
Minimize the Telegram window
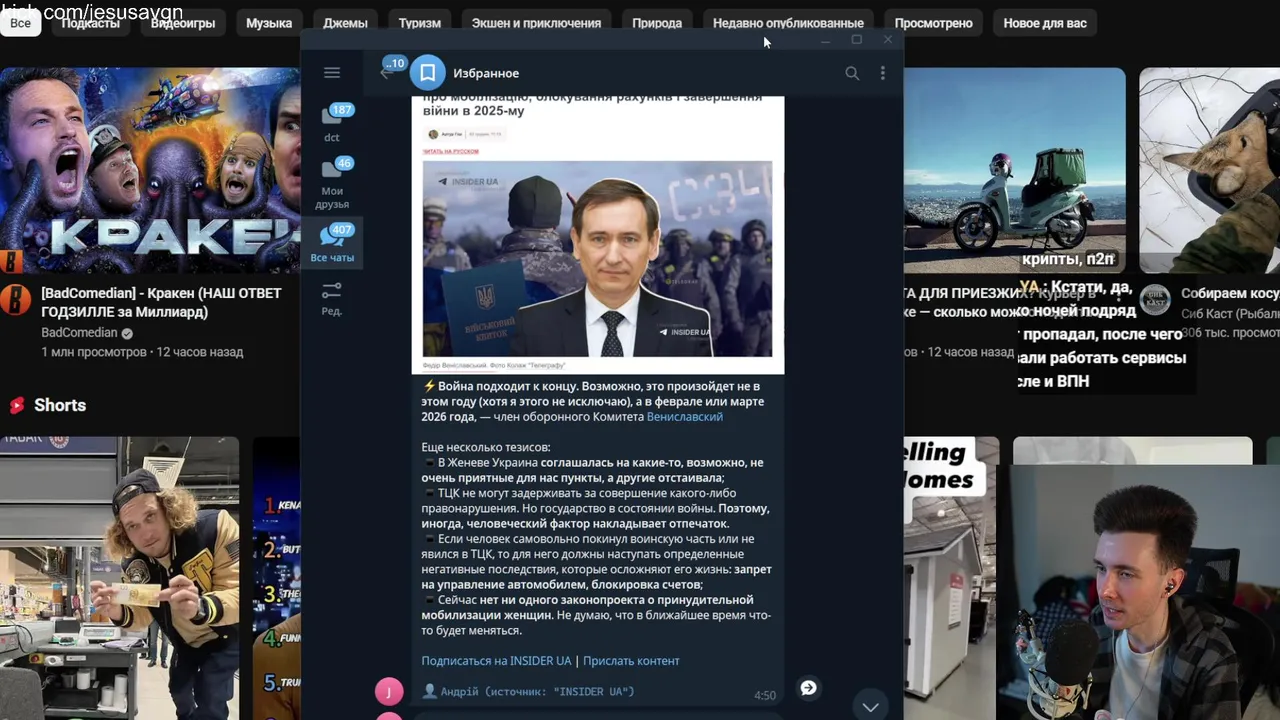(826, 40)
